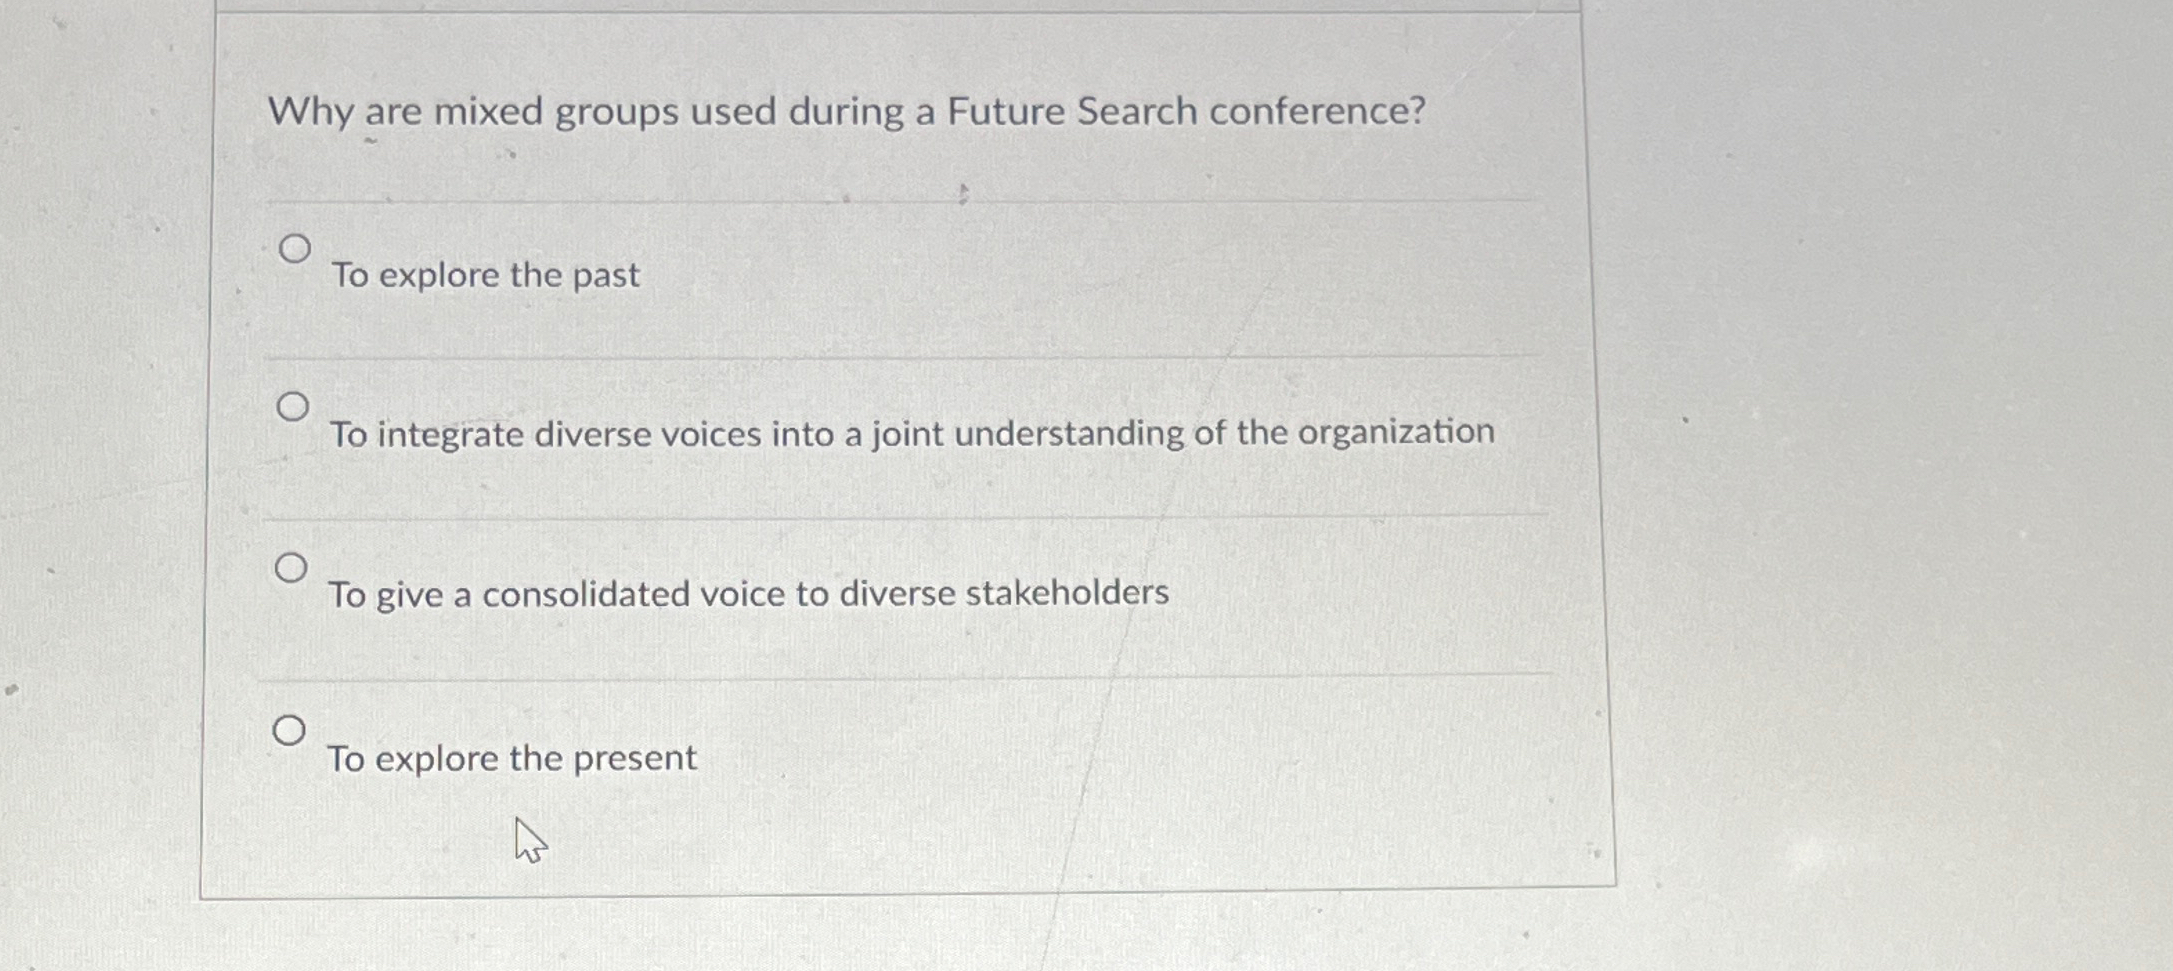The width and height of the screenshot is (2173, 971).
Task: Choose the answer 'To explore the past'
Action: pos(486,276)
